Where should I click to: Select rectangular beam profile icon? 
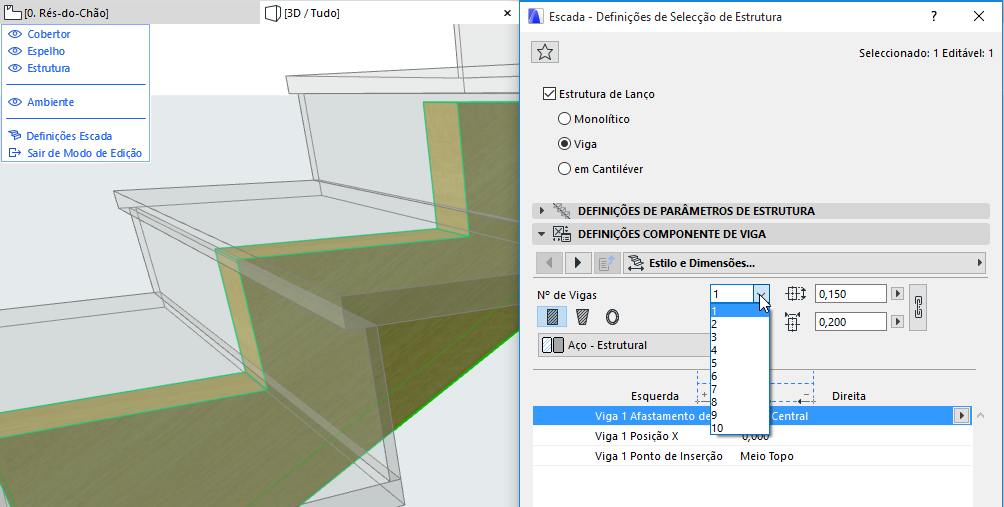point(552,318)
